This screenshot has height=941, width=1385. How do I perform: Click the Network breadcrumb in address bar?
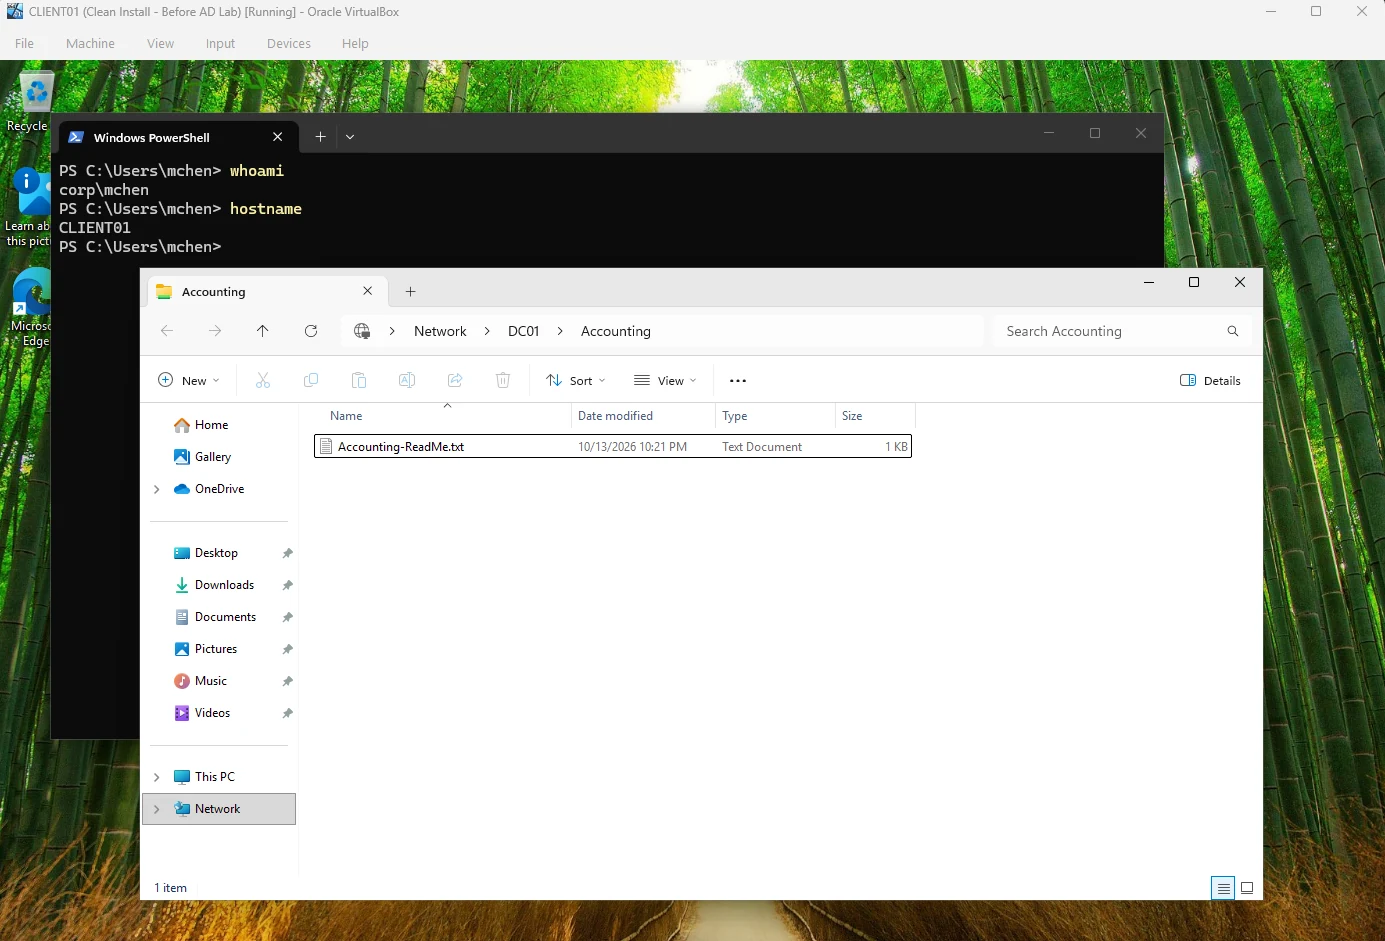(440, 331)
